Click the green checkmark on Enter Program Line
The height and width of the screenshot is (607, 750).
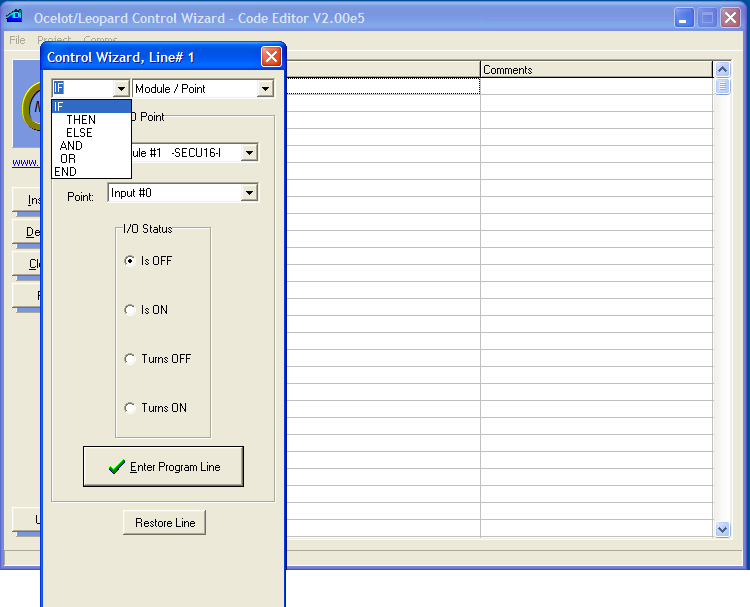pyautogui.click(x=117, y=467)
